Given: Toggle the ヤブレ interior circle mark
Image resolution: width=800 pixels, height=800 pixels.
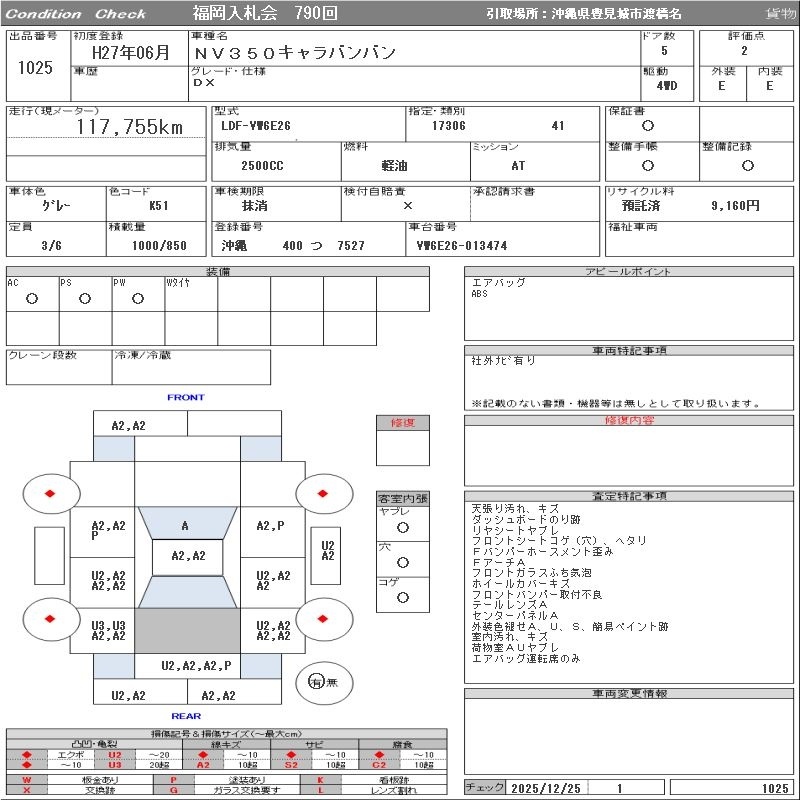Looking at the screenshot, I should (402, 527).
